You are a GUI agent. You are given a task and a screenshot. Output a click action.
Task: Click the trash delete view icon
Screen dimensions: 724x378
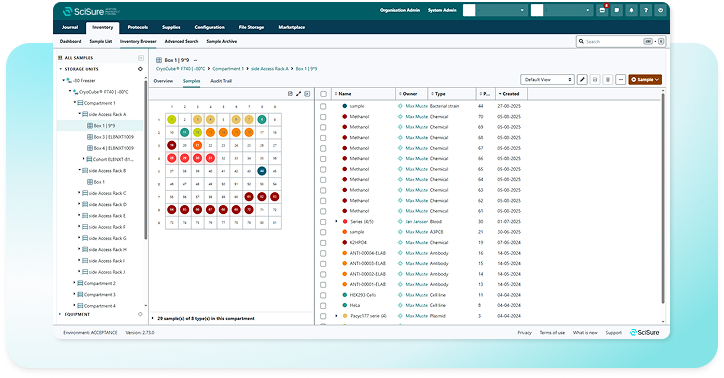pyautogui.click(x=608, y=80)
